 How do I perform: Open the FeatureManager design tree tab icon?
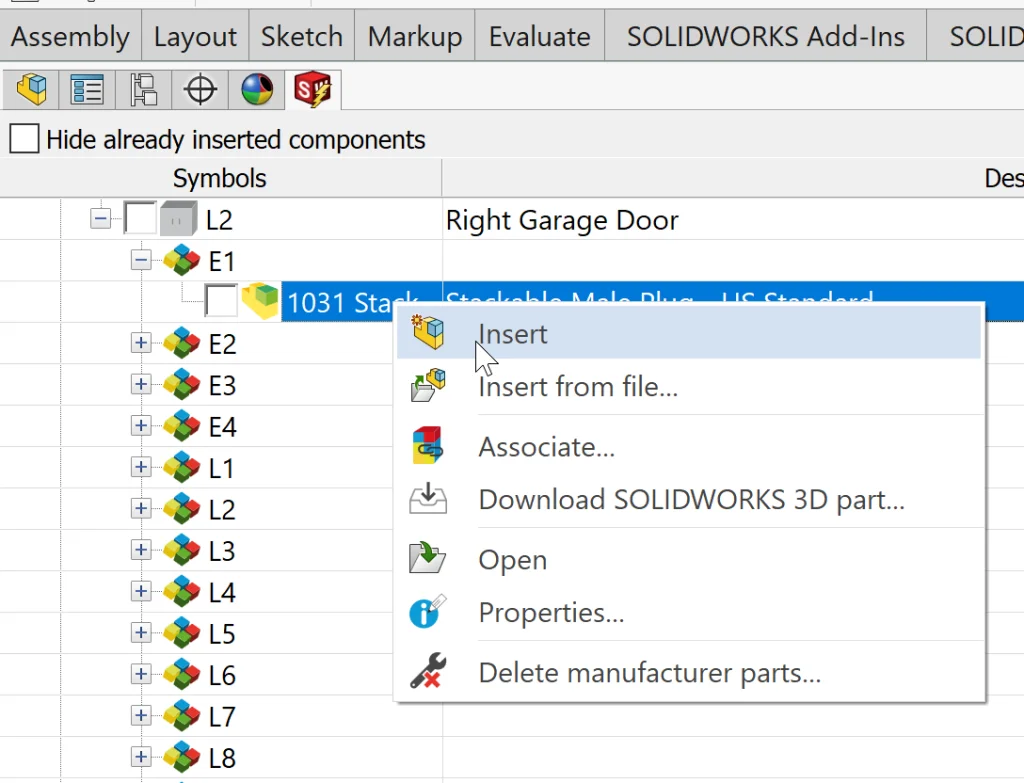32,90
